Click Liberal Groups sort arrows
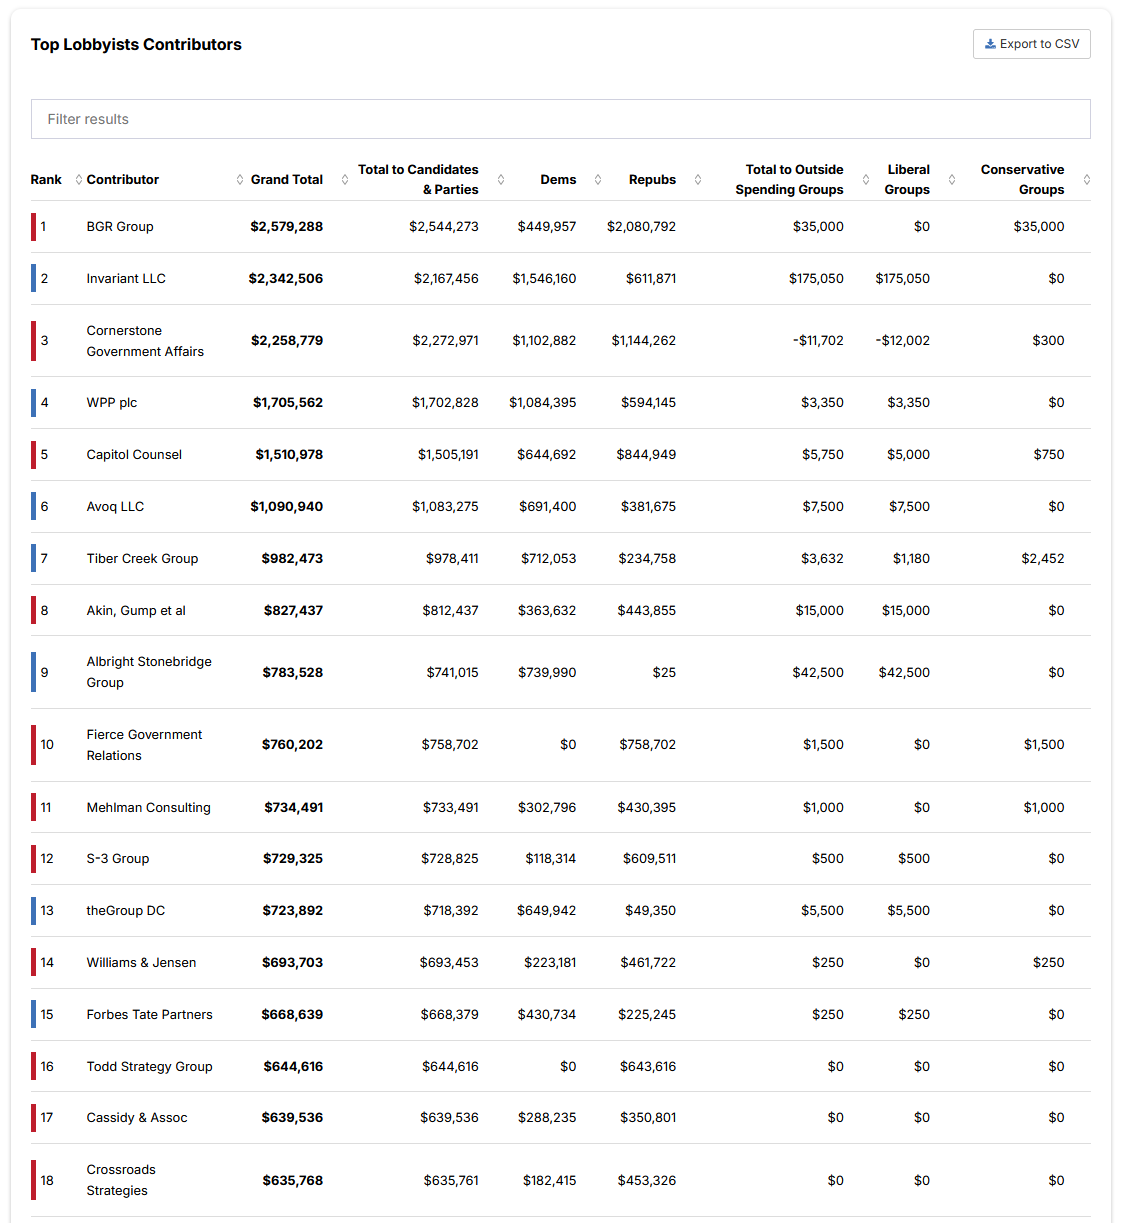Viewport: 1123px width, 1223px height. [x=952, y=180]
